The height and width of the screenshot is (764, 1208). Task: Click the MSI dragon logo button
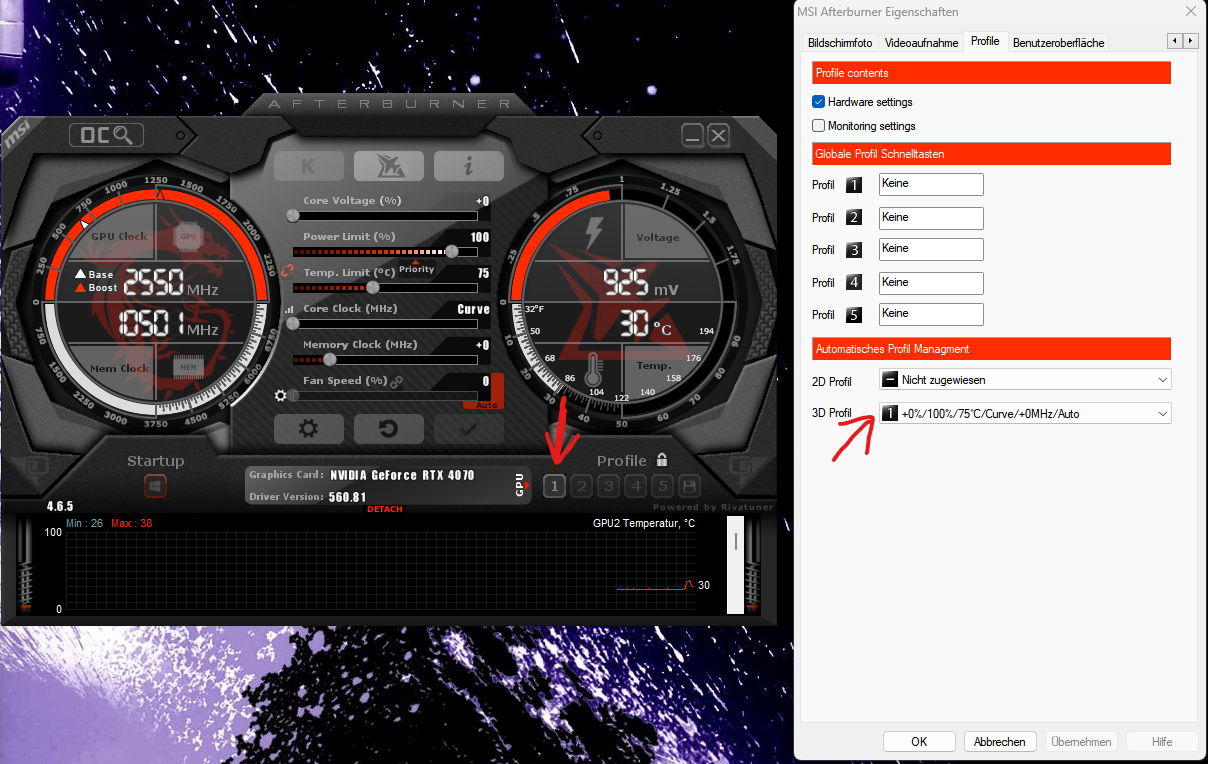[x=388, y=166]
